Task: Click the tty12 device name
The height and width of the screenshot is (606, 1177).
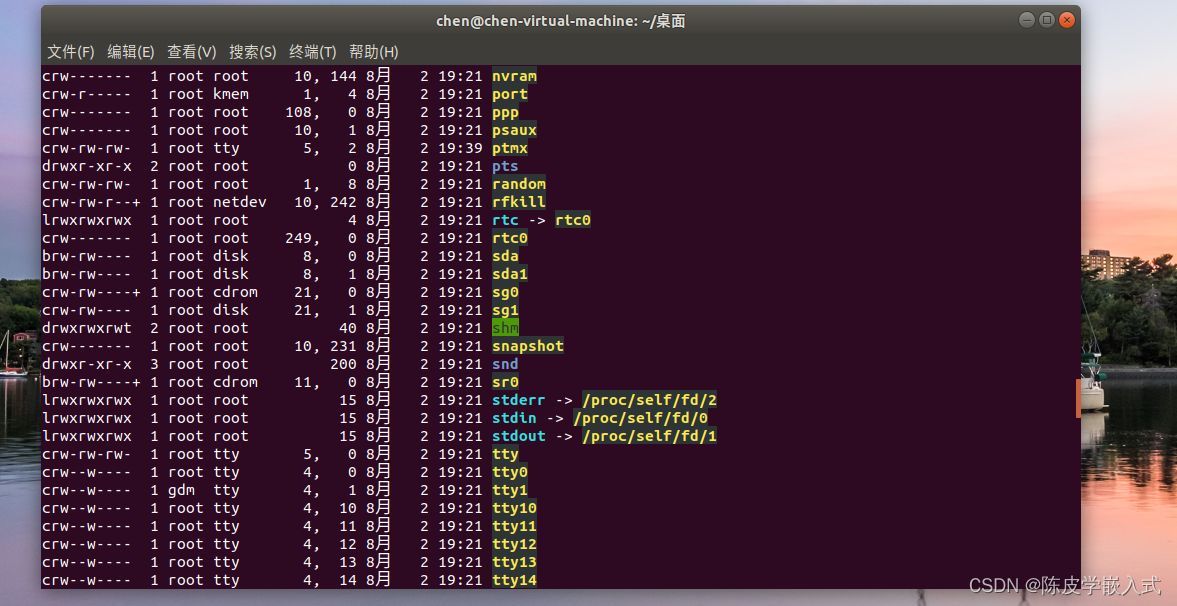Action: 514,544
